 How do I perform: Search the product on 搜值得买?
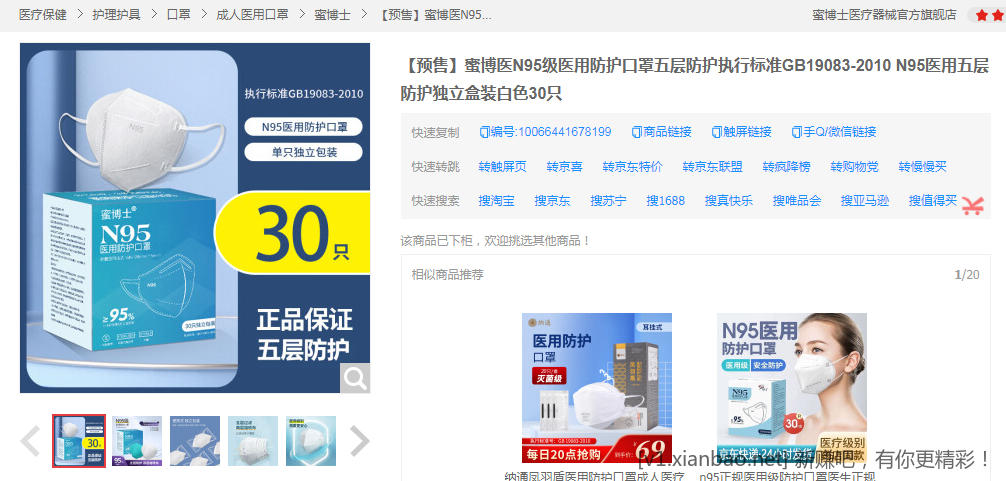(933, 201)
